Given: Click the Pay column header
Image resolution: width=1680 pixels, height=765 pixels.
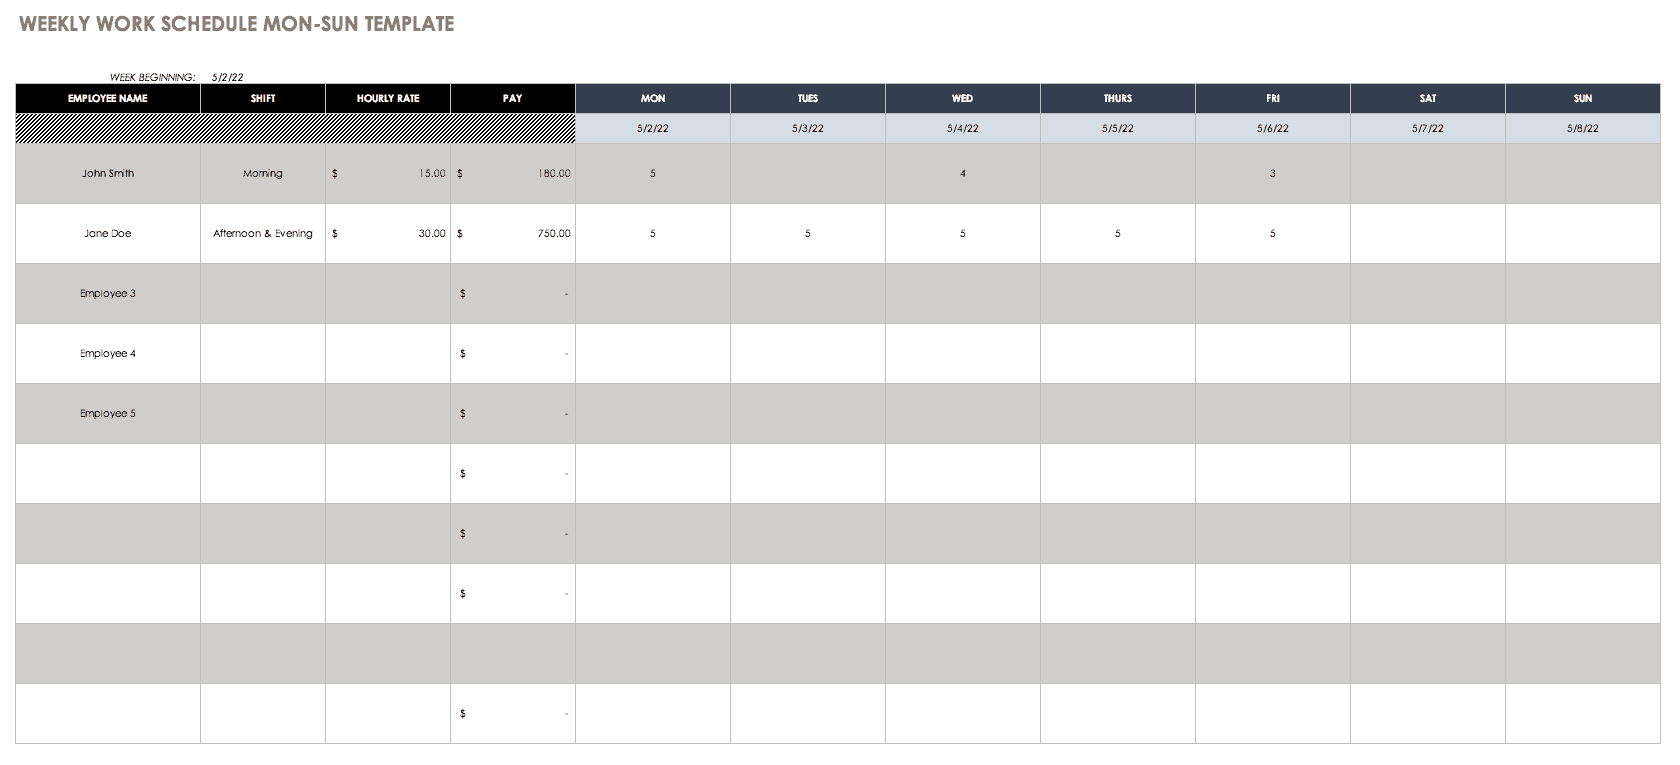Looking at the screenshot, I should pos(513,98).
